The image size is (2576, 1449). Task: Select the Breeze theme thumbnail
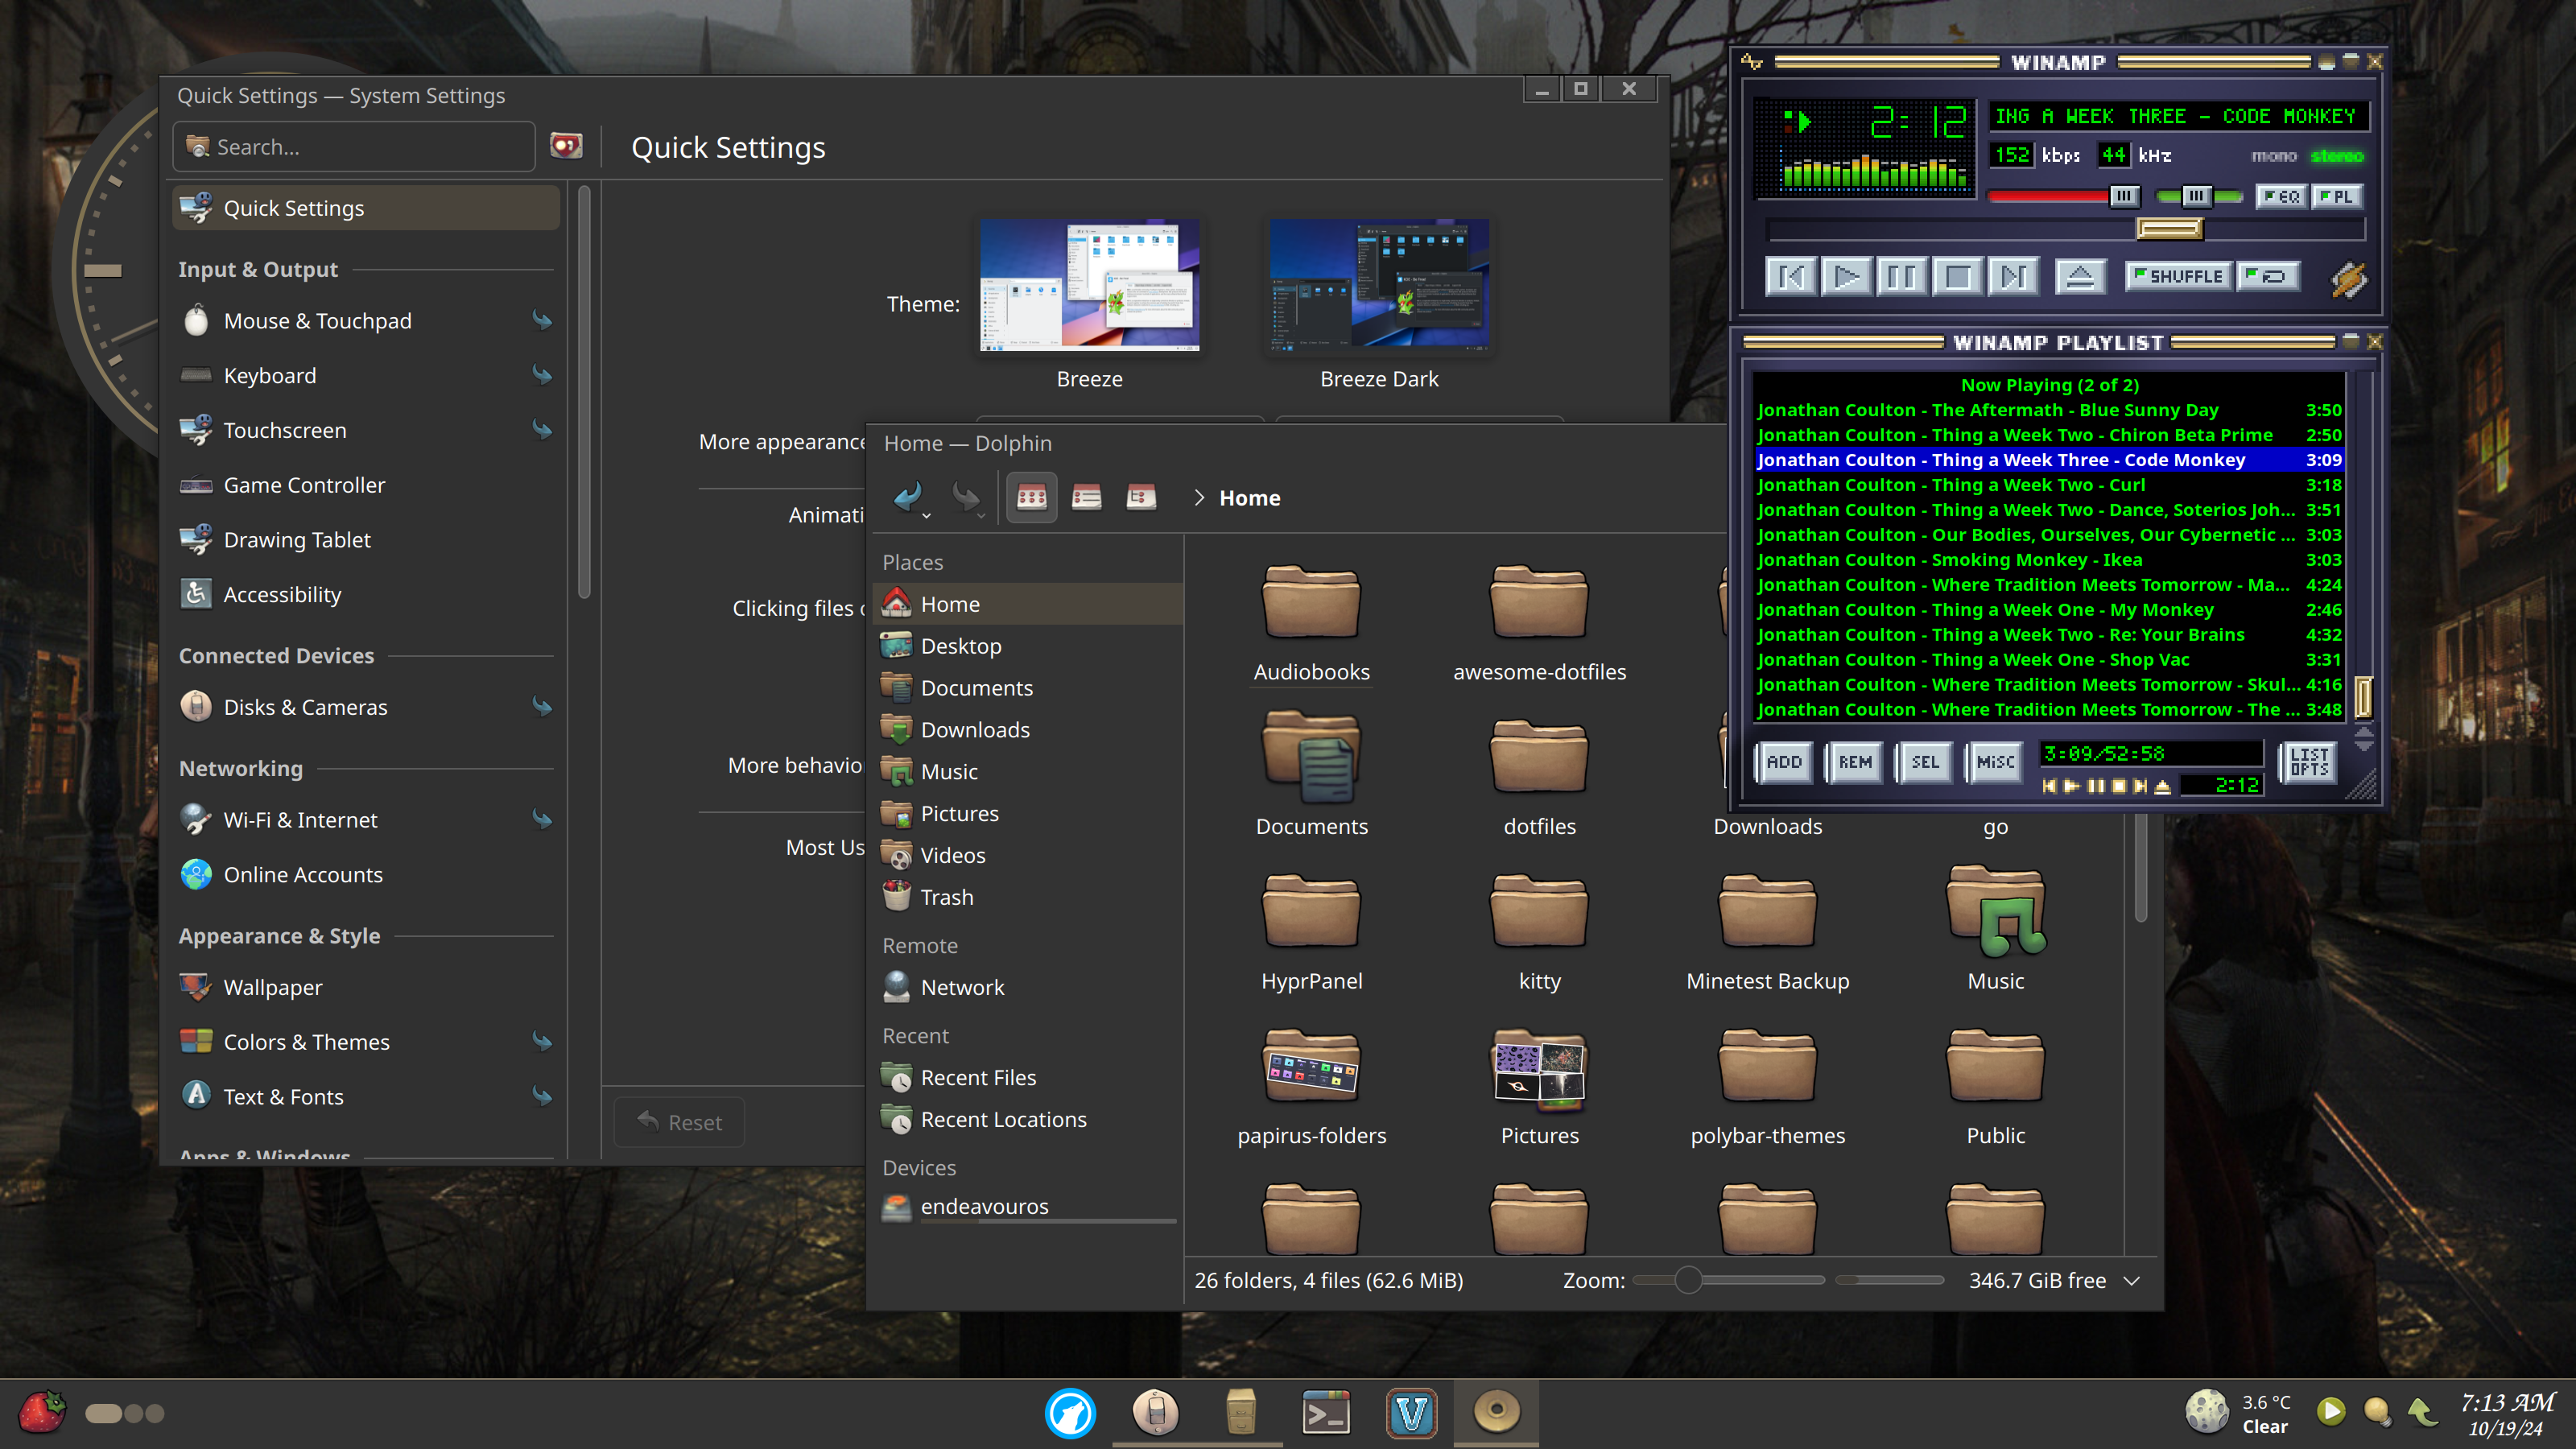[x=1089, y=285]
